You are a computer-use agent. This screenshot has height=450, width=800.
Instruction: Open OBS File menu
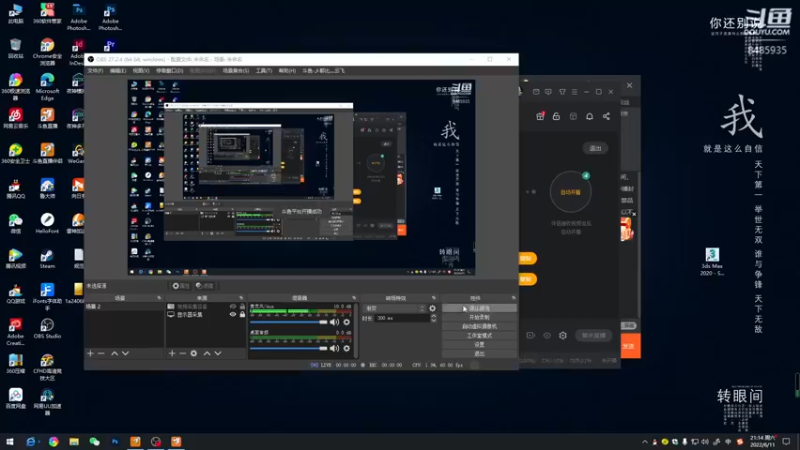[95, 71]
